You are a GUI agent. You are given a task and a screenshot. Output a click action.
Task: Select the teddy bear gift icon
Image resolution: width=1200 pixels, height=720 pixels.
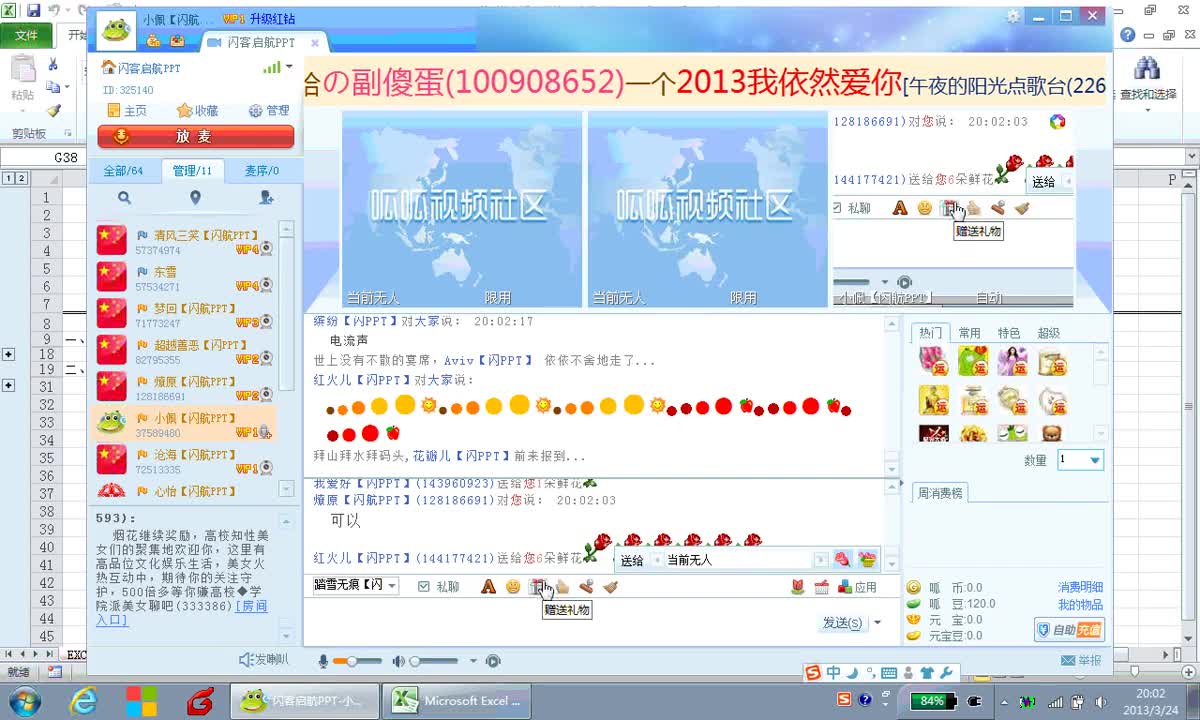(1052, 433)
